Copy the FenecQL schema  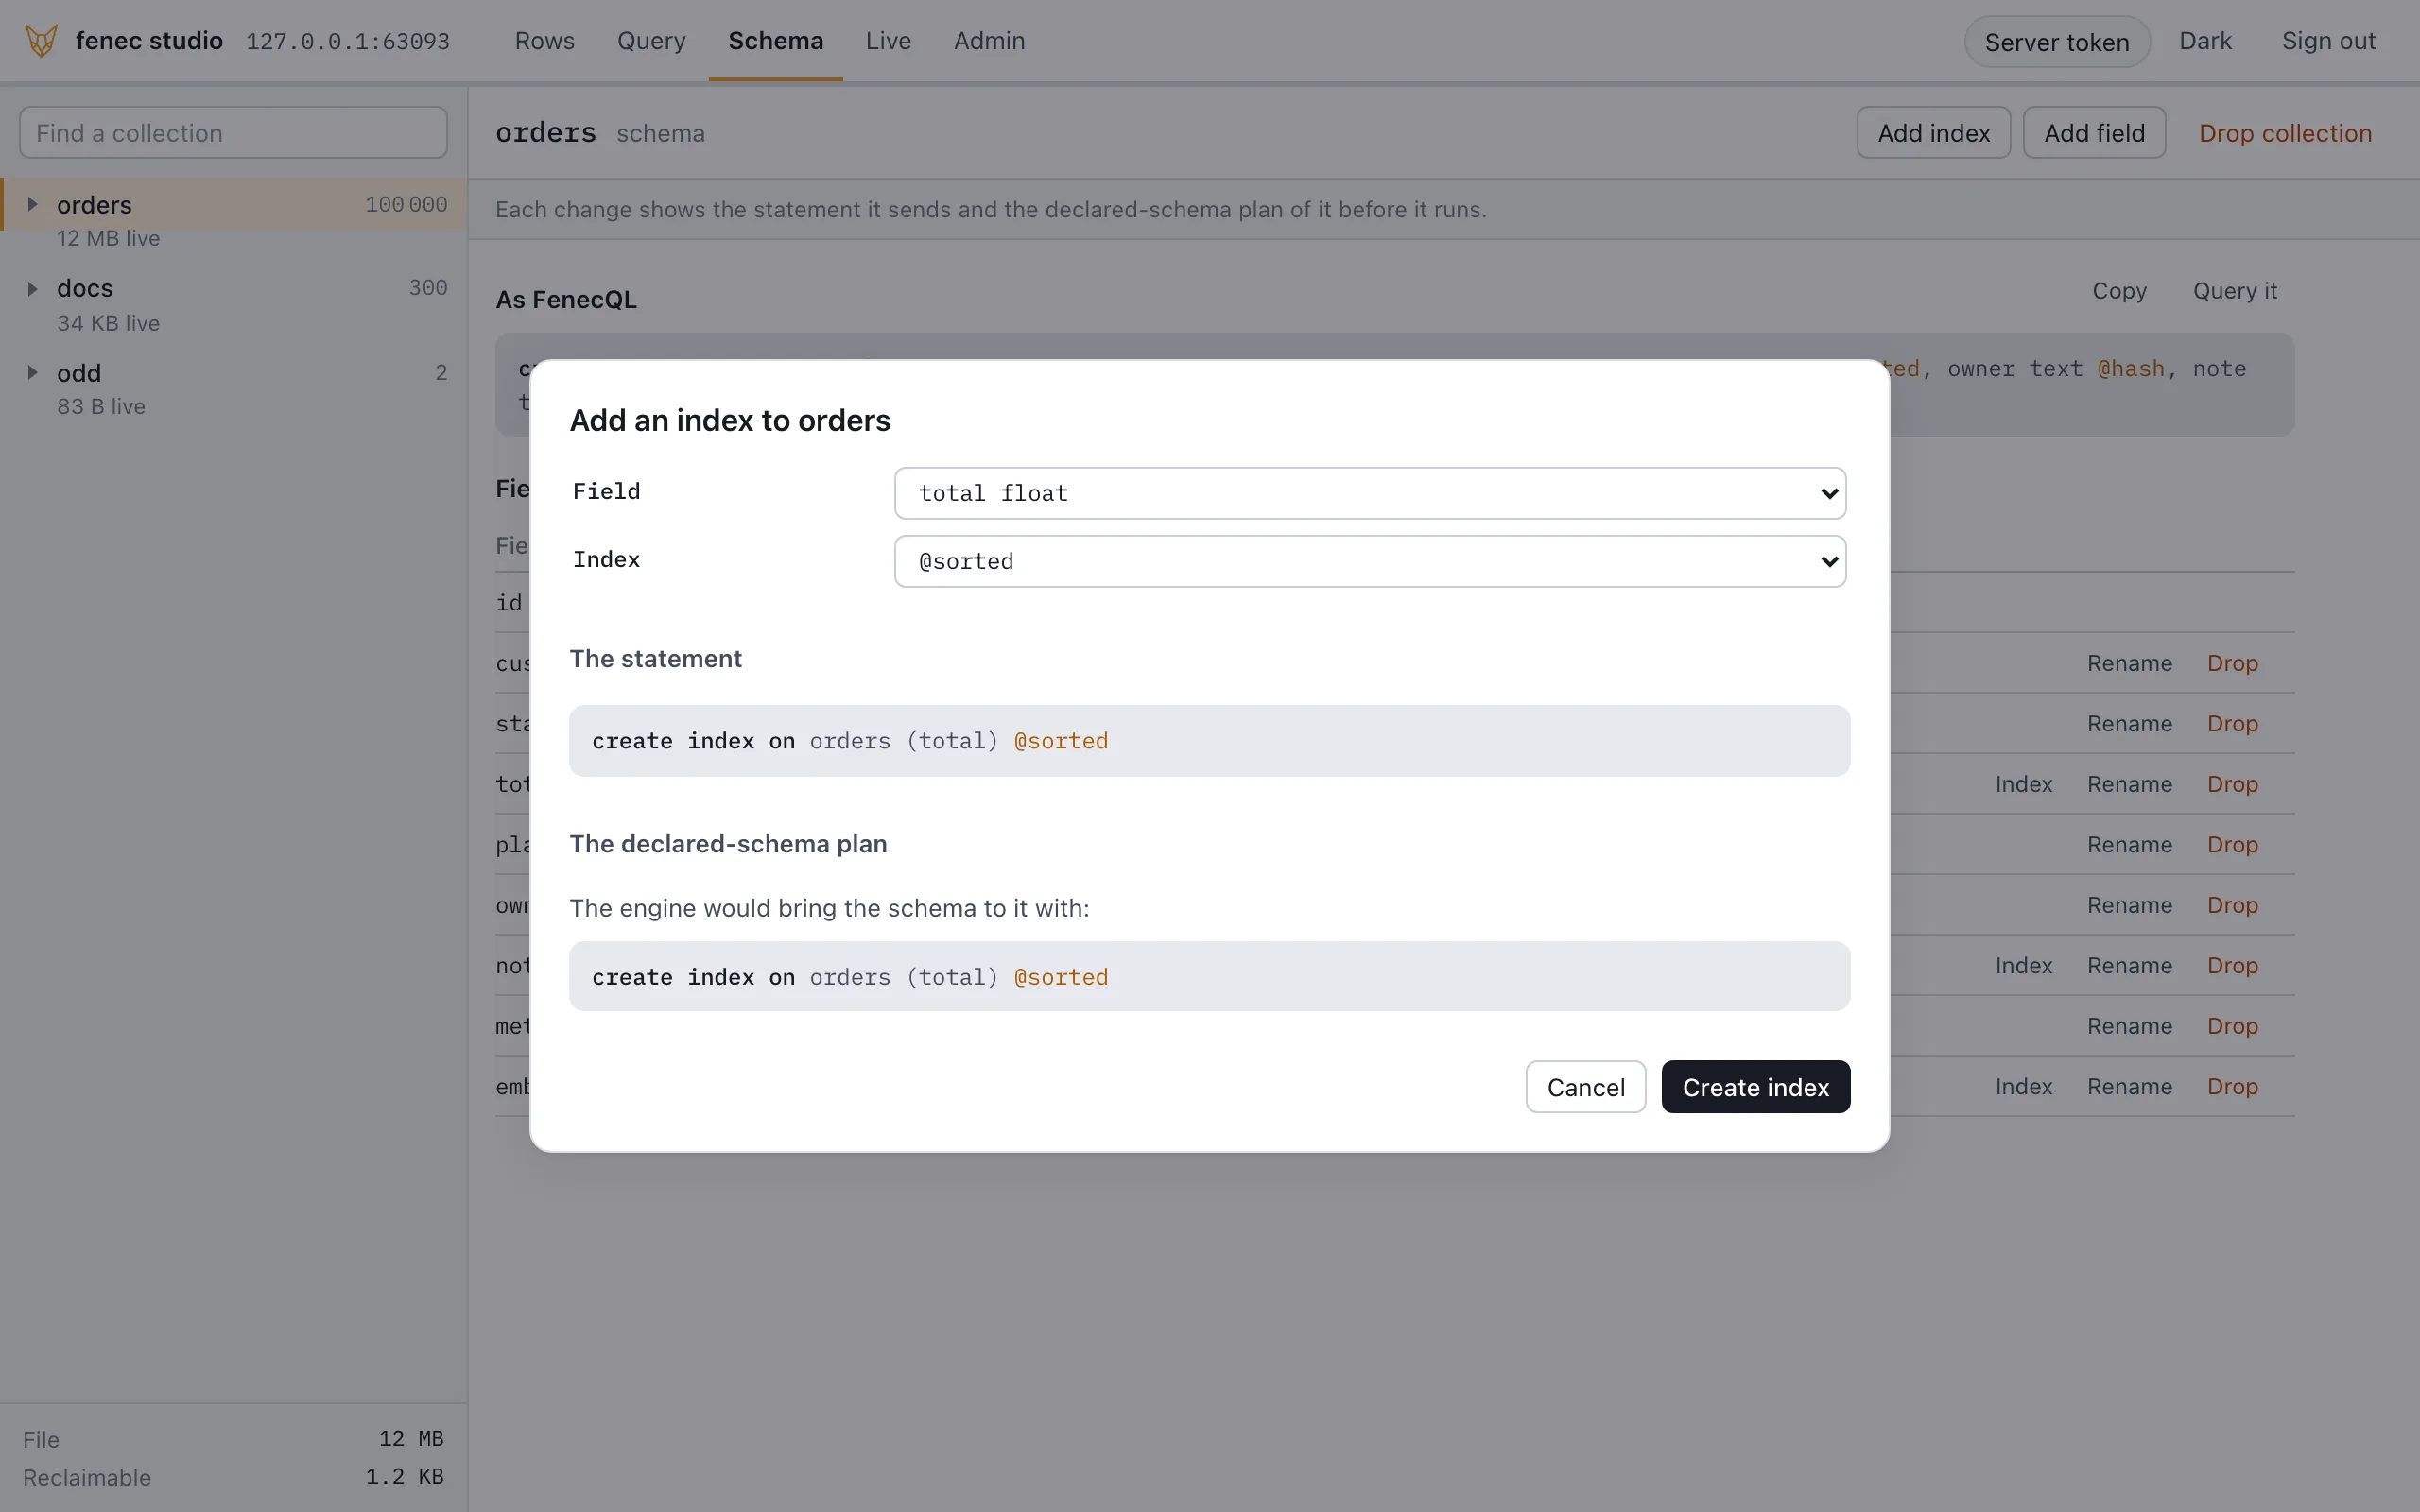coord(2119,291)
